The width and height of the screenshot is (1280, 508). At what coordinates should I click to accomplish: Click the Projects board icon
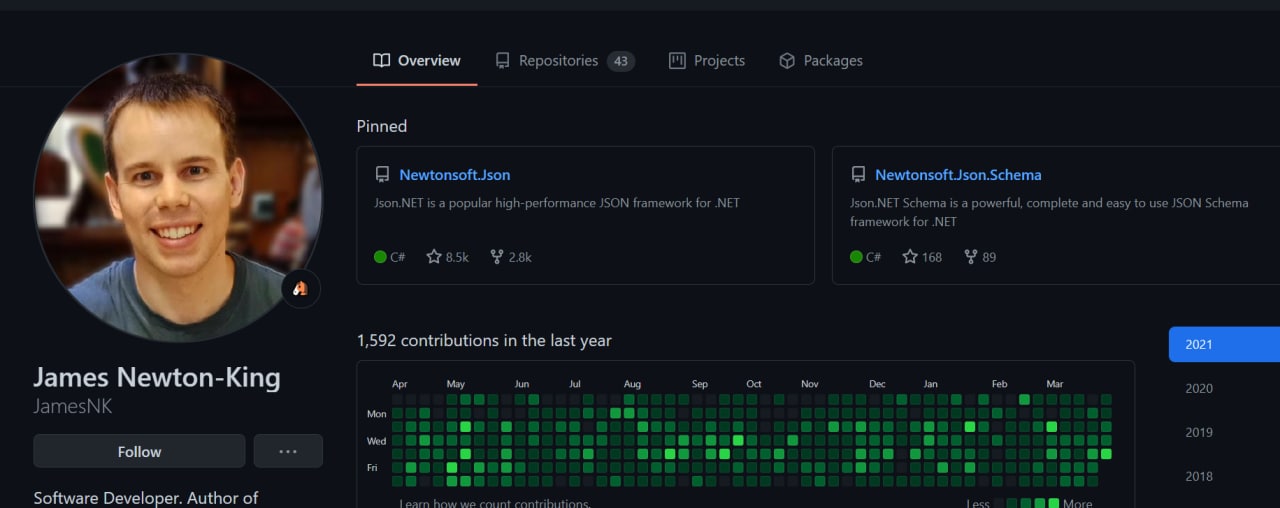[x=677, y=61]
